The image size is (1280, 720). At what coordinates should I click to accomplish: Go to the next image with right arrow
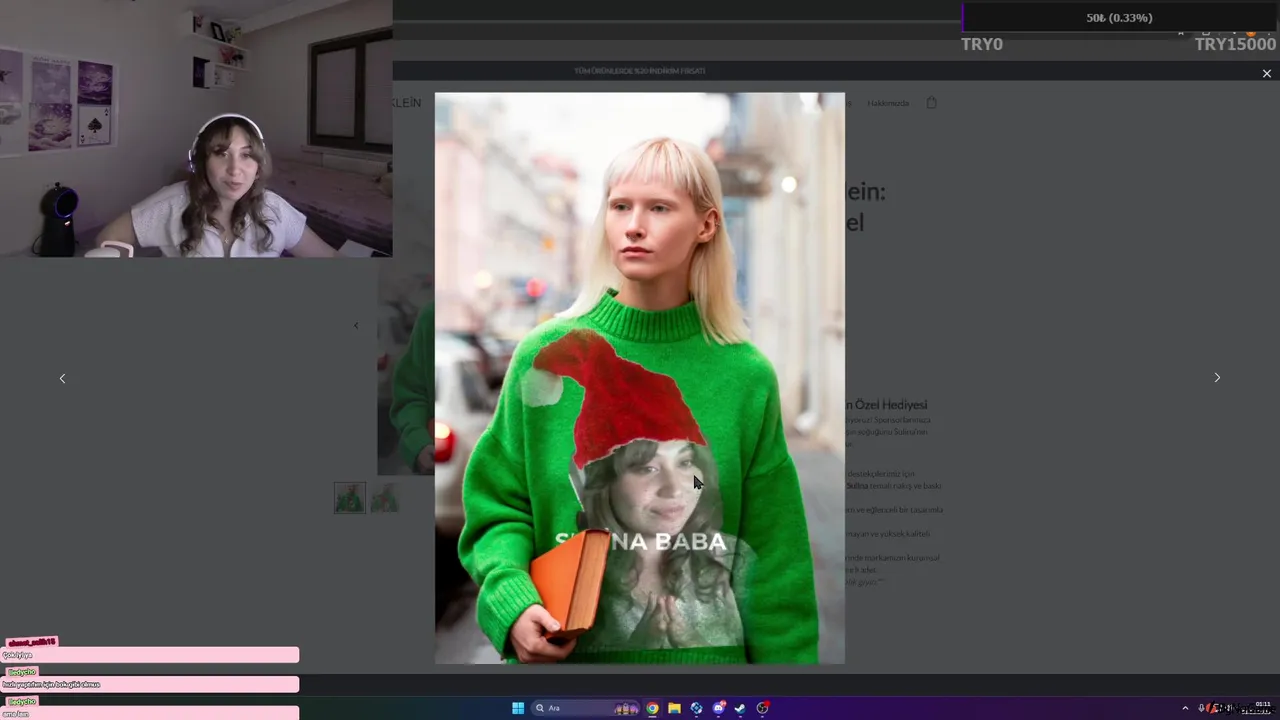(1217, 378)
